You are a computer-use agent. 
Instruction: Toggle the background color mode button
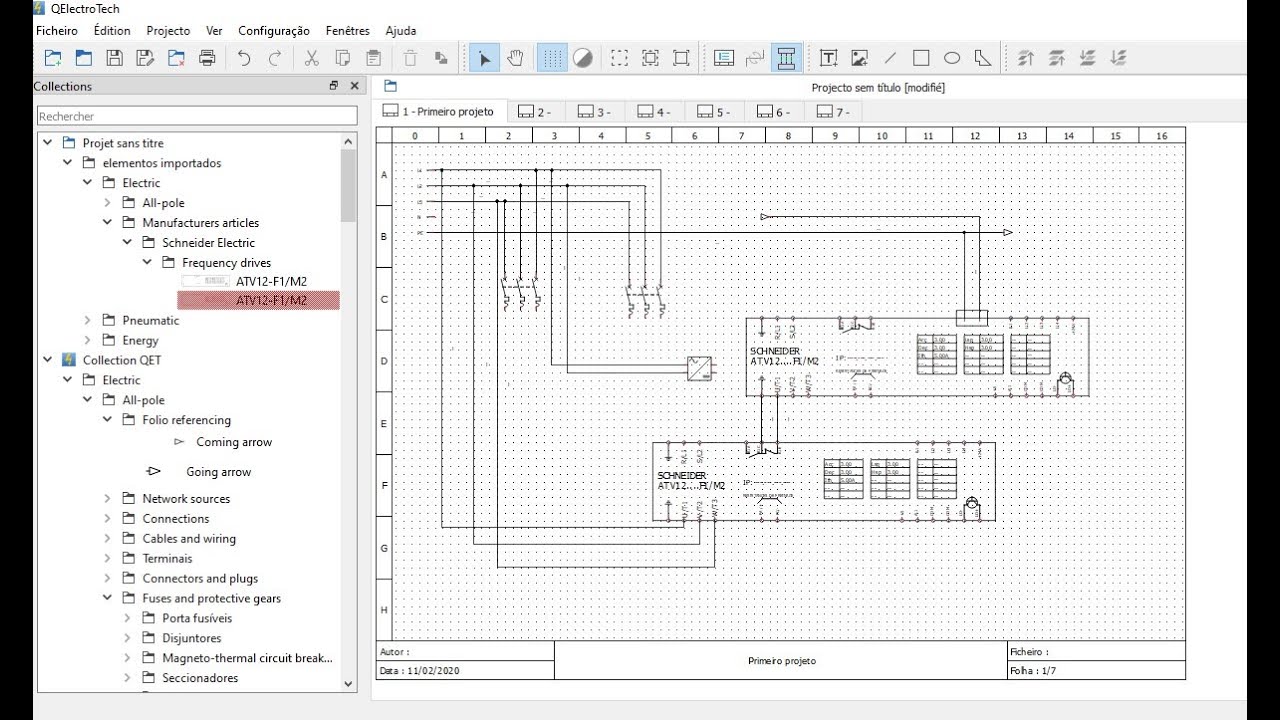point(583,58)
